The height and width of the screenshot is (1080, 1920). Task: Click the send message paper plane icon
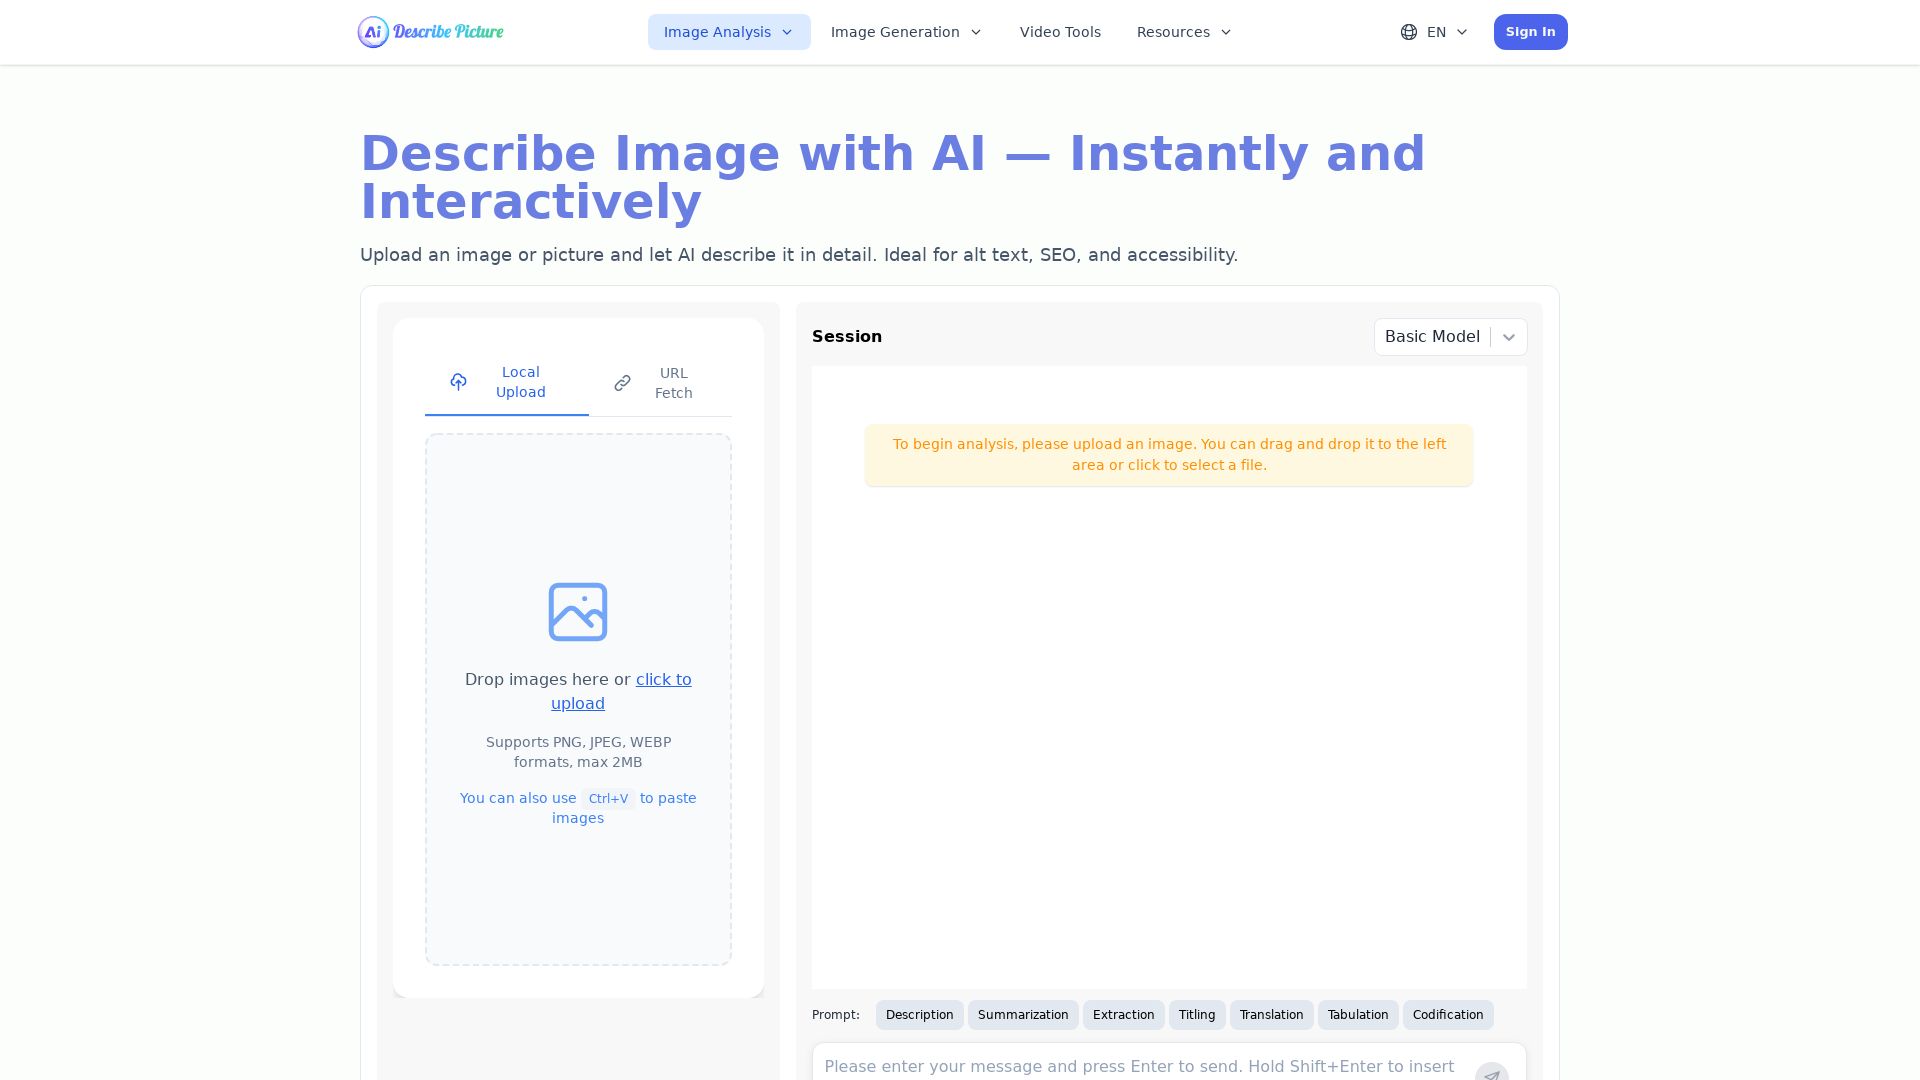[x=1491, y=1073]
